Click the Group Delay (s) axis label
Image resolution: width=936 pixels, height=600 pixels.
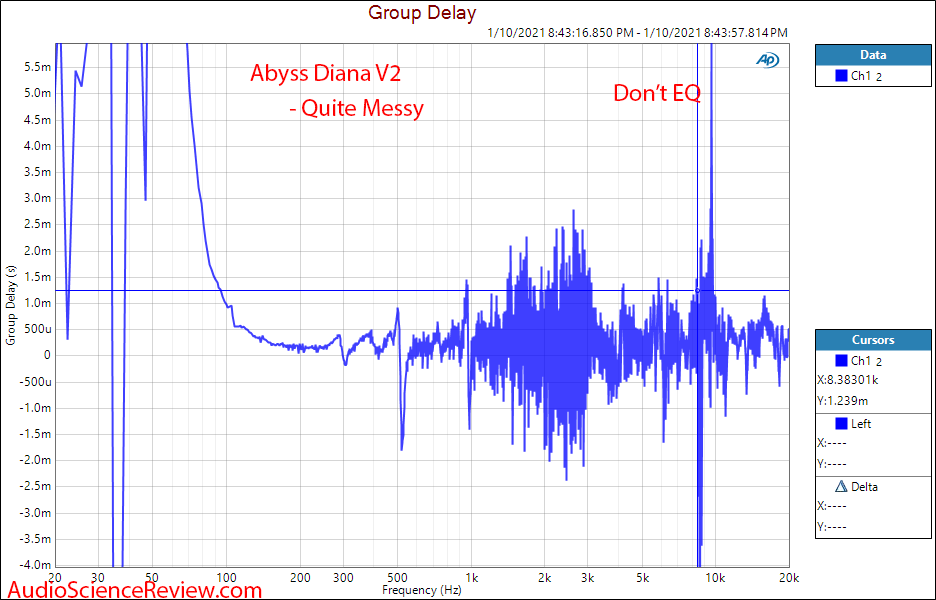(11, 305)
